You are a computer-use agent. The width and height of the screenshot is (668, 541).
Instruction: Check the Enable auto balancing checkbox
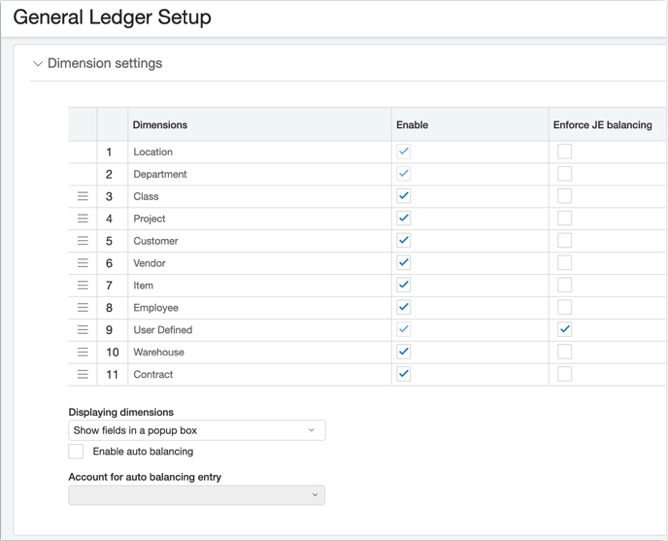pyautogui.click(x=76, y=452)
